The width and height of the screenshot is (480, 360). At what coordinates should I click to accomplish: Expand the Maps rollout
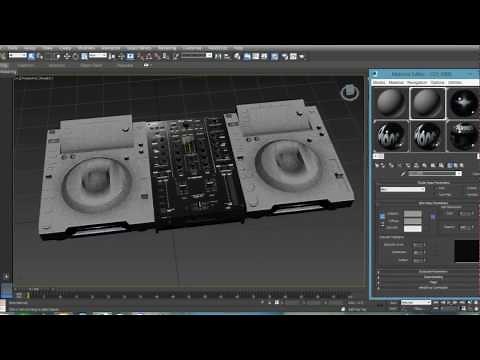(433, 282)
